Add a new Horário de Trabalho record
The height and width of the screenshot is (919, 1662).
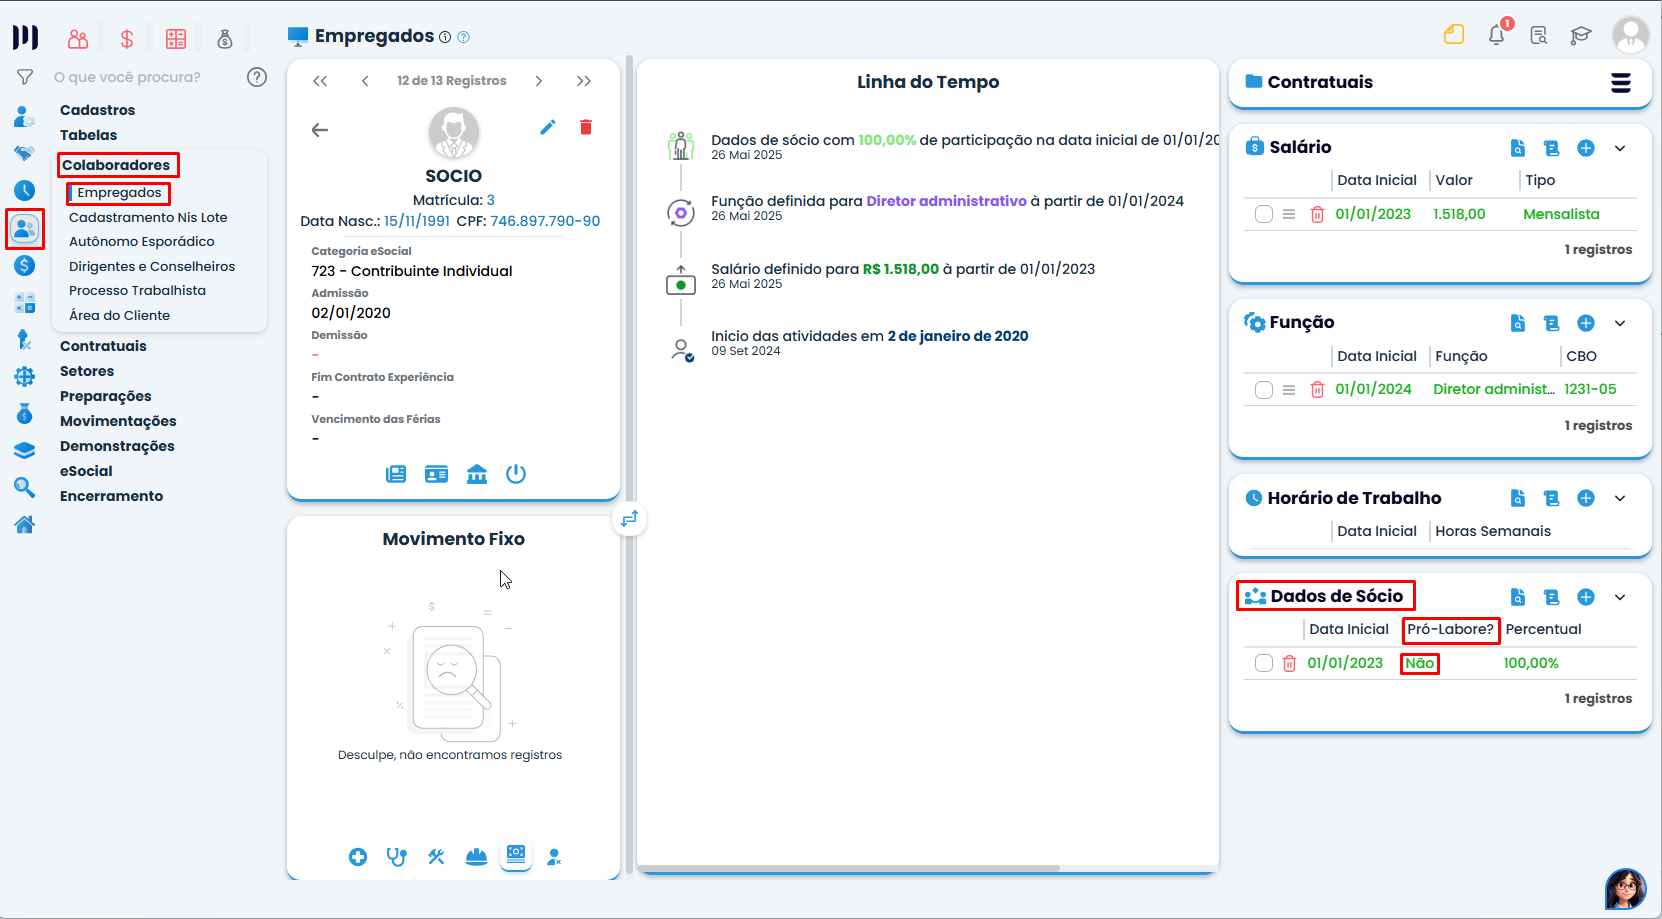[x=1586, y=498]
